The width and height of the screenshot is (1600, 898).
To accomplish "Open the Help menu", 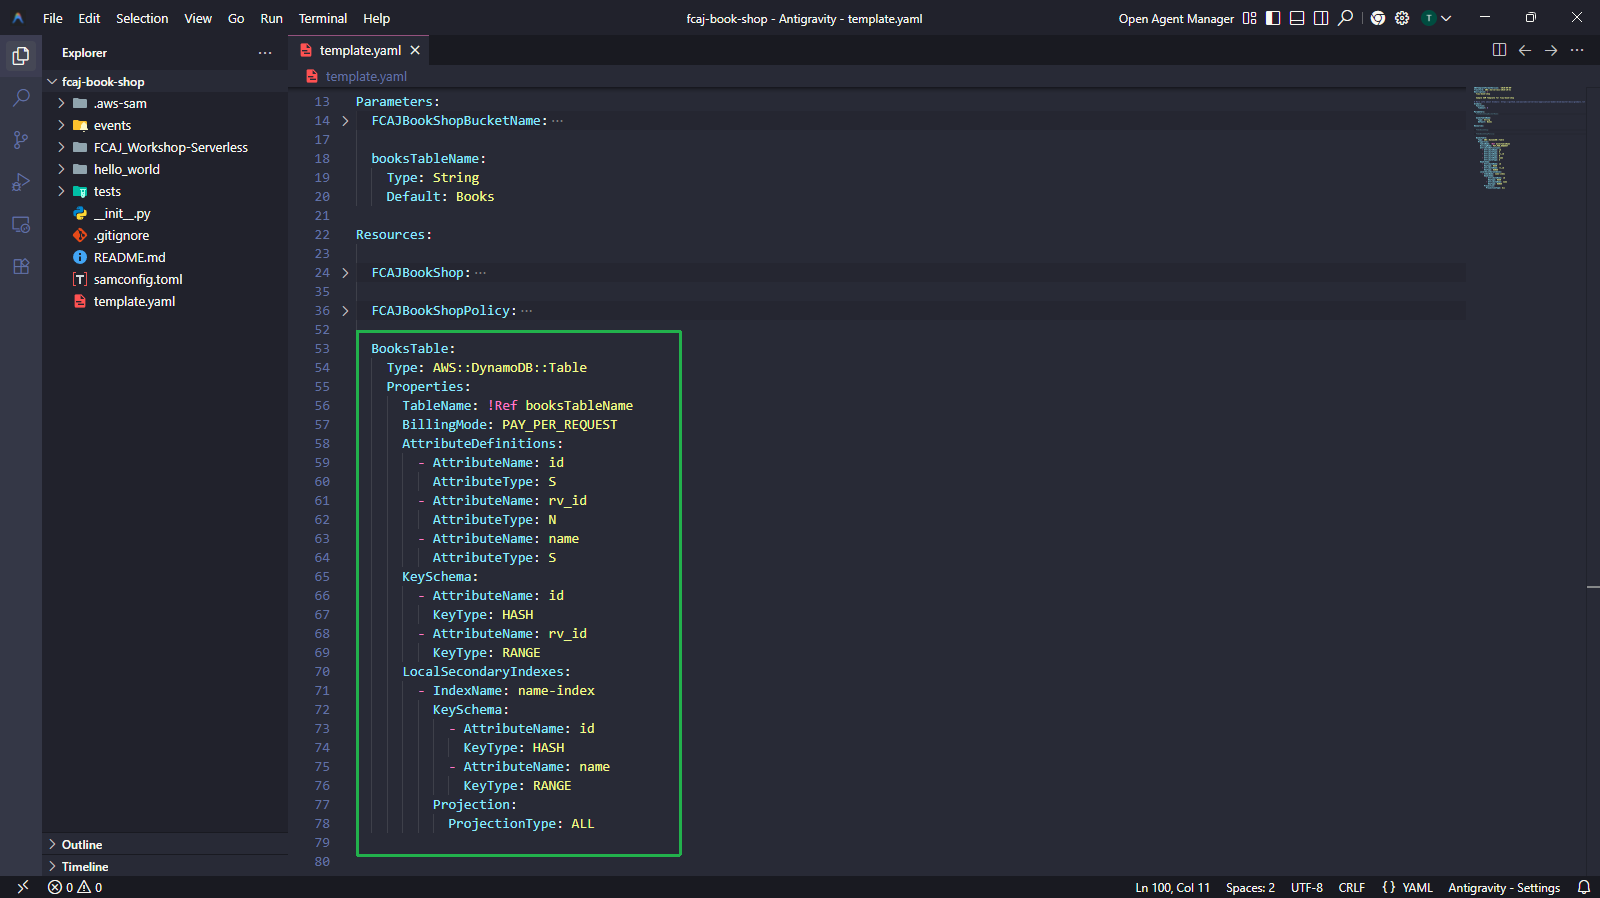I will pyautogui.click(x=376, y=18).
